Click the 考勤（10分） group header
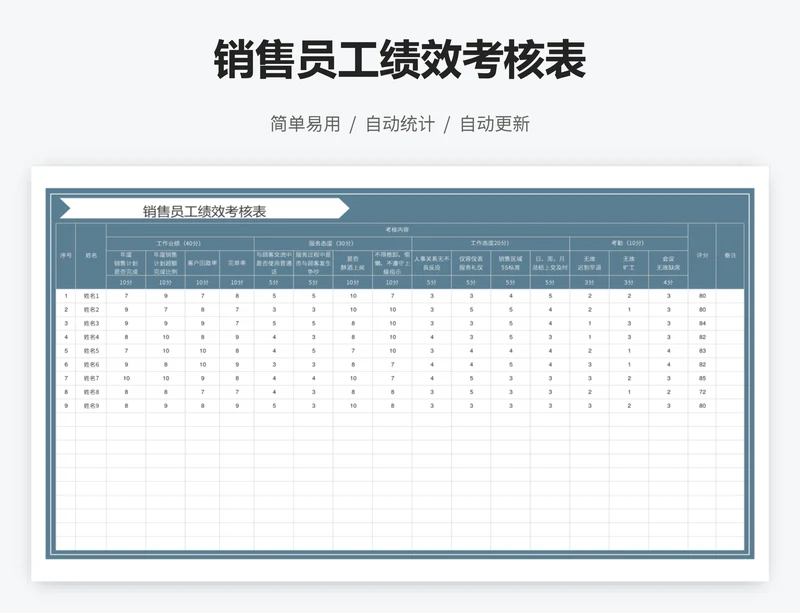 [x=628, y=243]
